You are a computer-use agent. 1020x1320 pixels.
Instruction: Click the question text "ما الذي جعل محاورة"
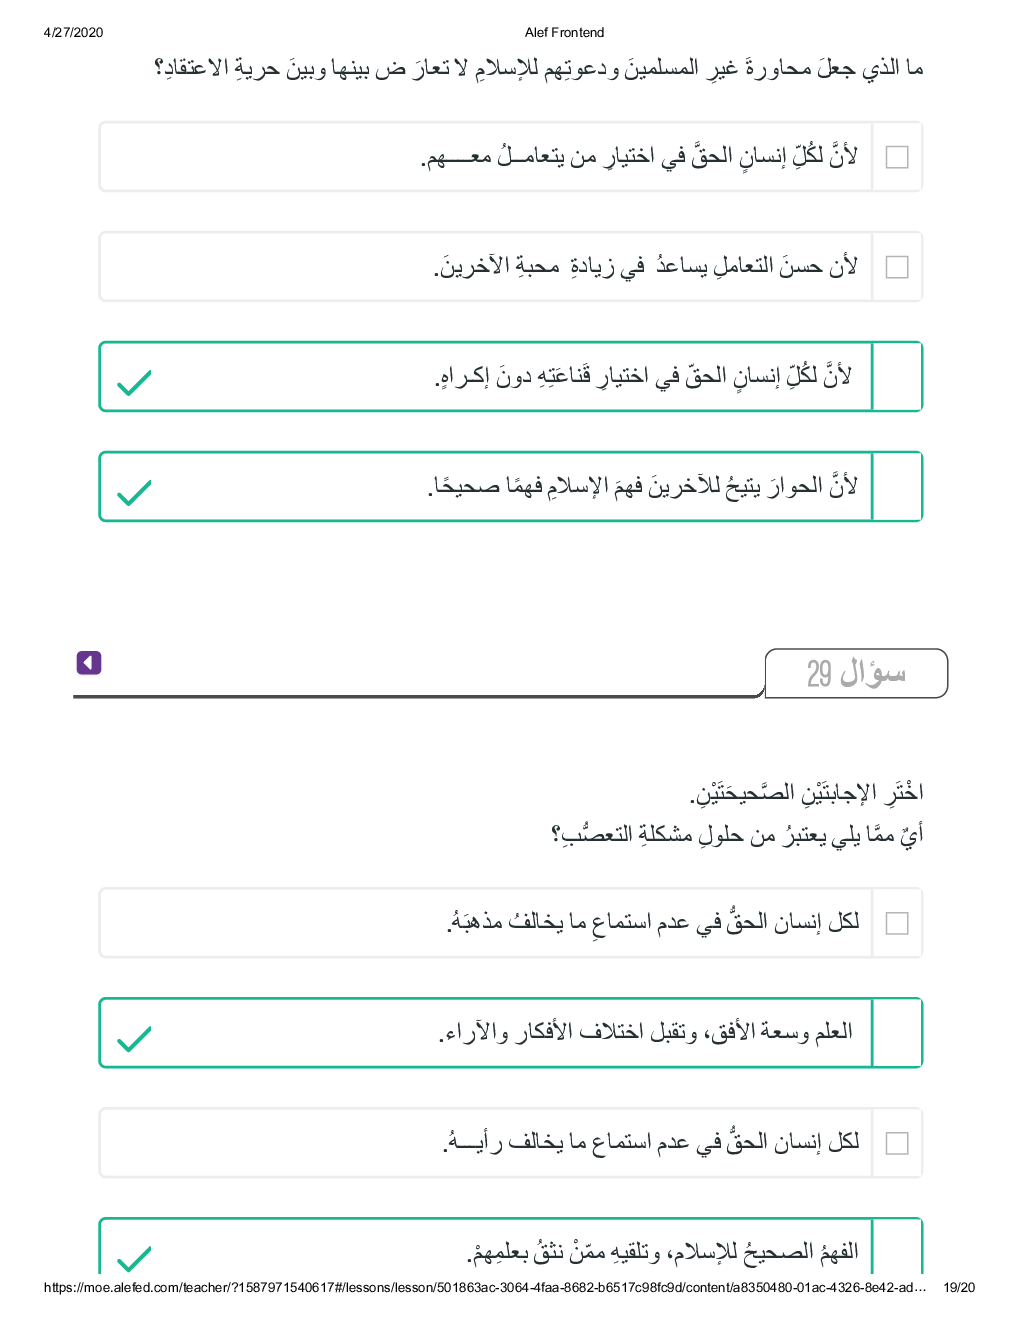coord(538,69)
